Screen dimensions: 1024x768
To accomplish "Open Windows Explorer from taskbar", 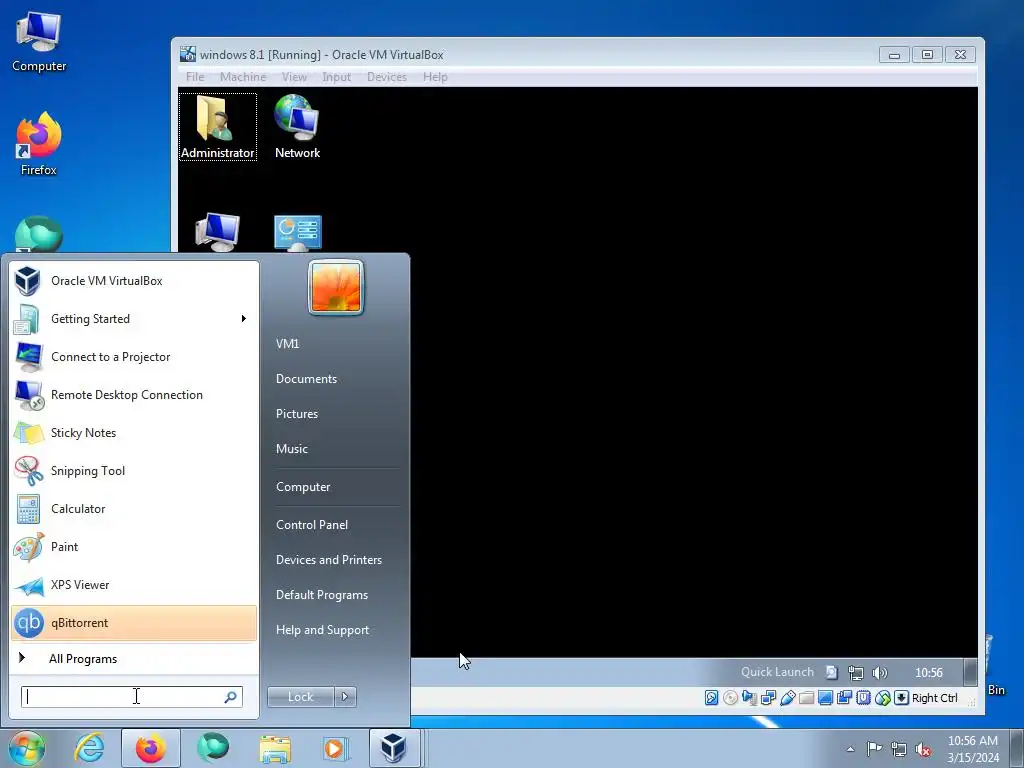I will [276, 748].
